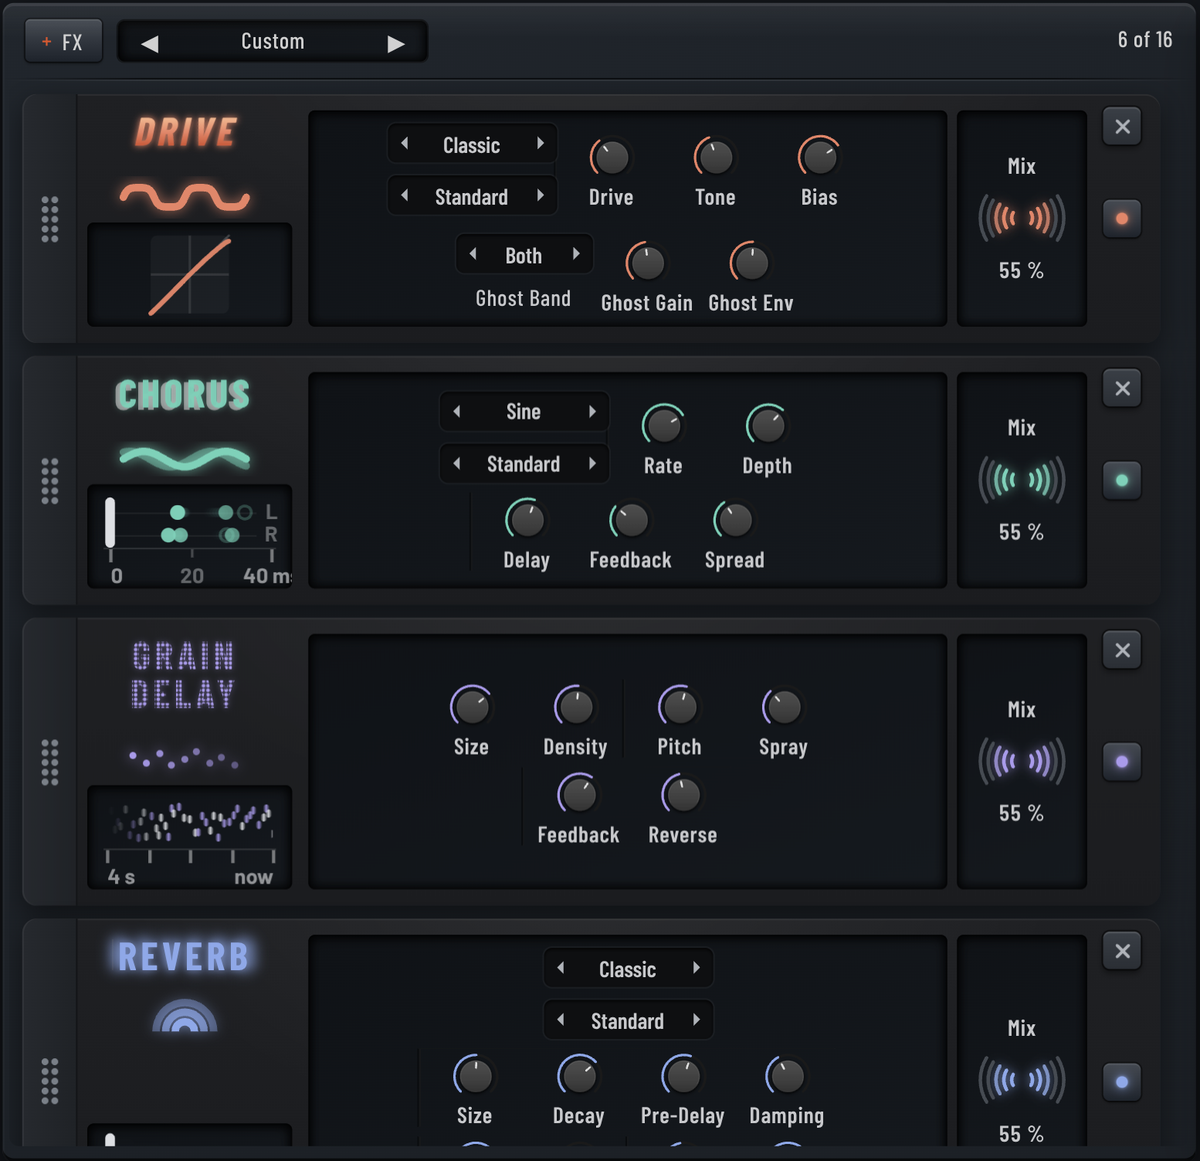The width and height of the screenshot is (1200, 1161).
Task: Grab the Drive module drag handle
Action: 49,219
